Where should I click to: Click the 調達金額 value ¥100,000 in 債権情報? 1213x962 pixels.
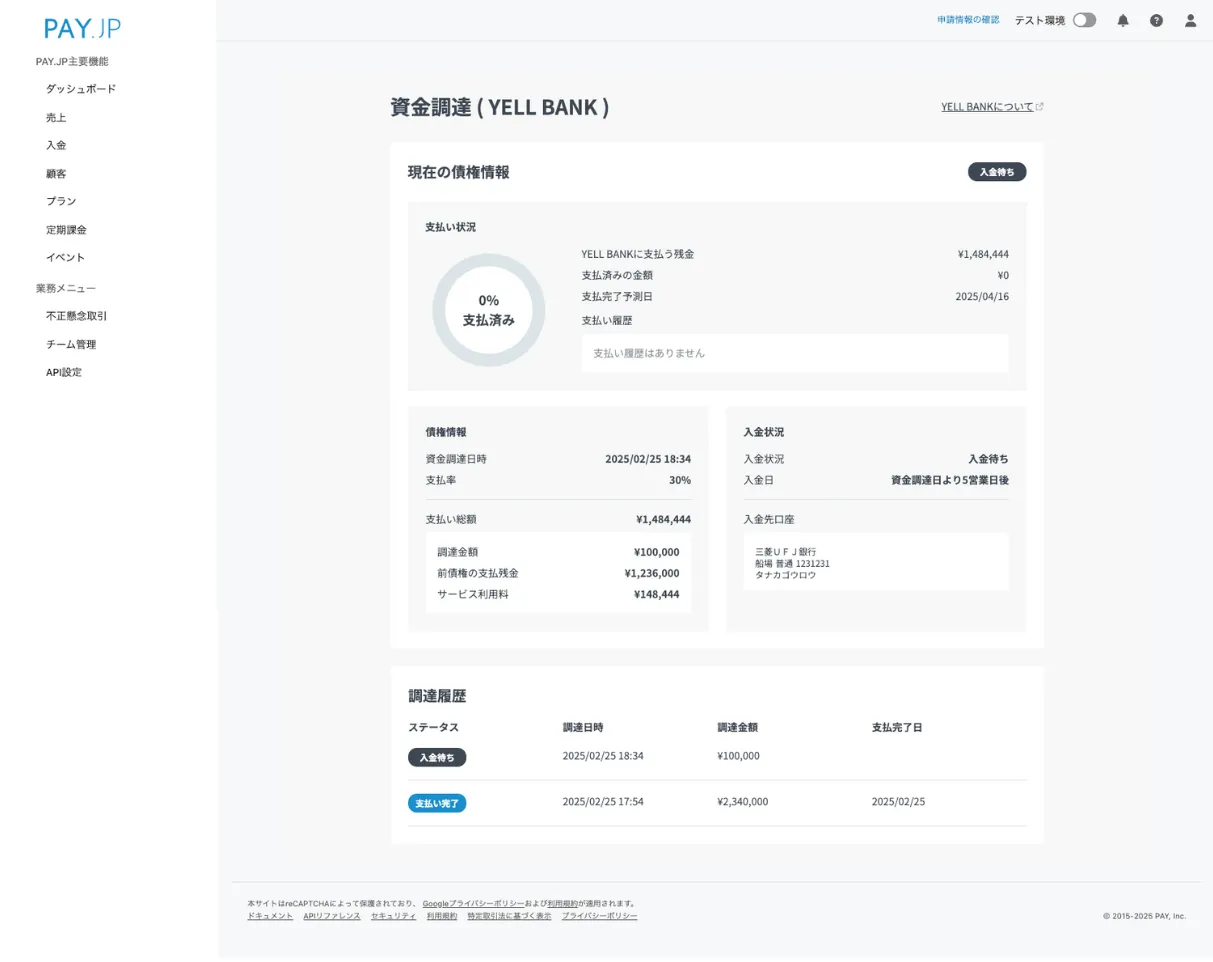pos(656,552)
